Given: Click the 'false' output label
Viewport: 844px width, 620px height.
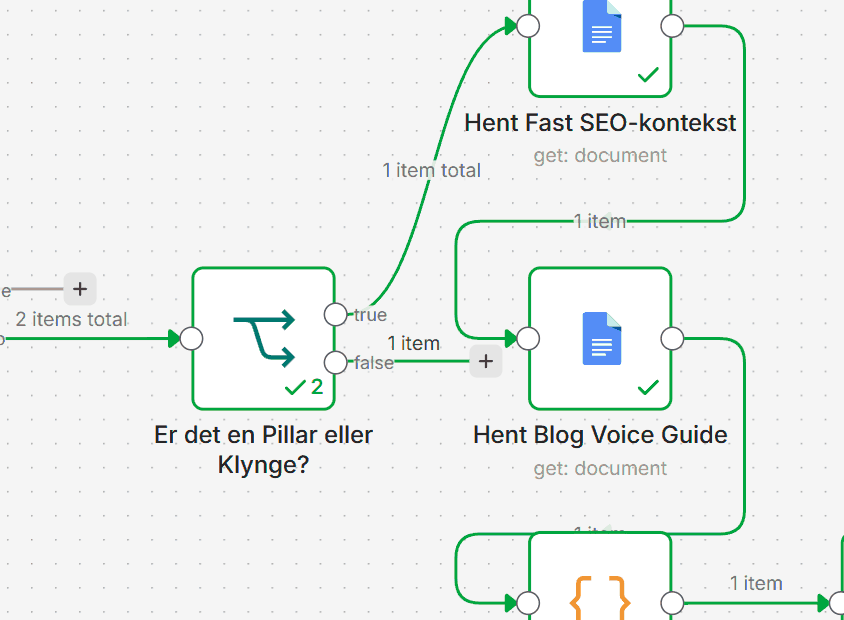Looking at the screenshot, I should tap(374, 363).
